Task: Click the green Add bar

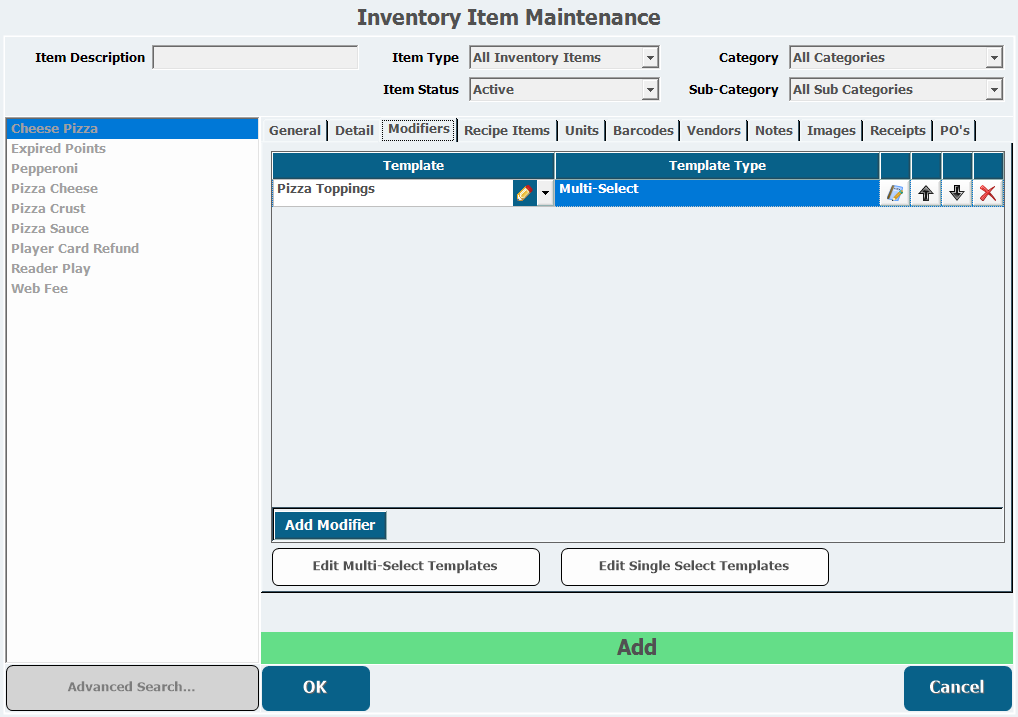Action: (x=636, y=648)
